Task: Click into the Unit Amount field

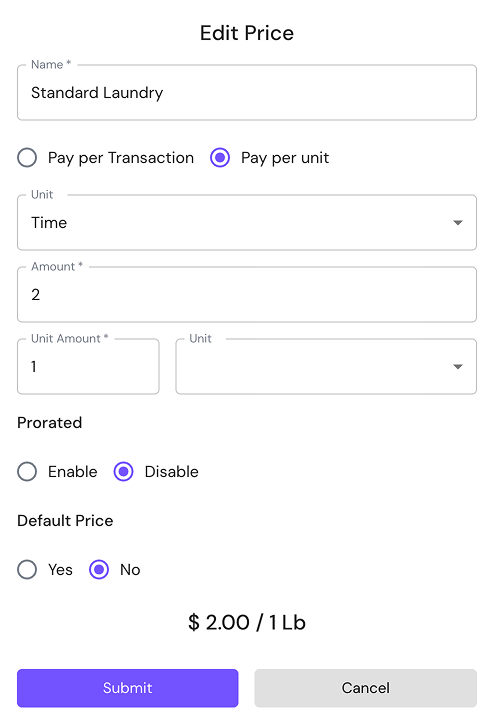Action: [88, 366]
